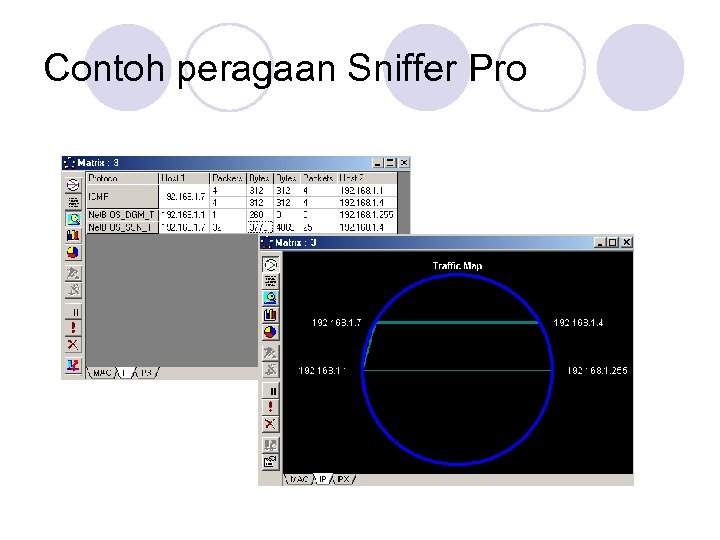Select the NetBIOS_DGM_T protocol row
Screen dimensions: 720x540
pyautogui.click(x=122, y=215)
